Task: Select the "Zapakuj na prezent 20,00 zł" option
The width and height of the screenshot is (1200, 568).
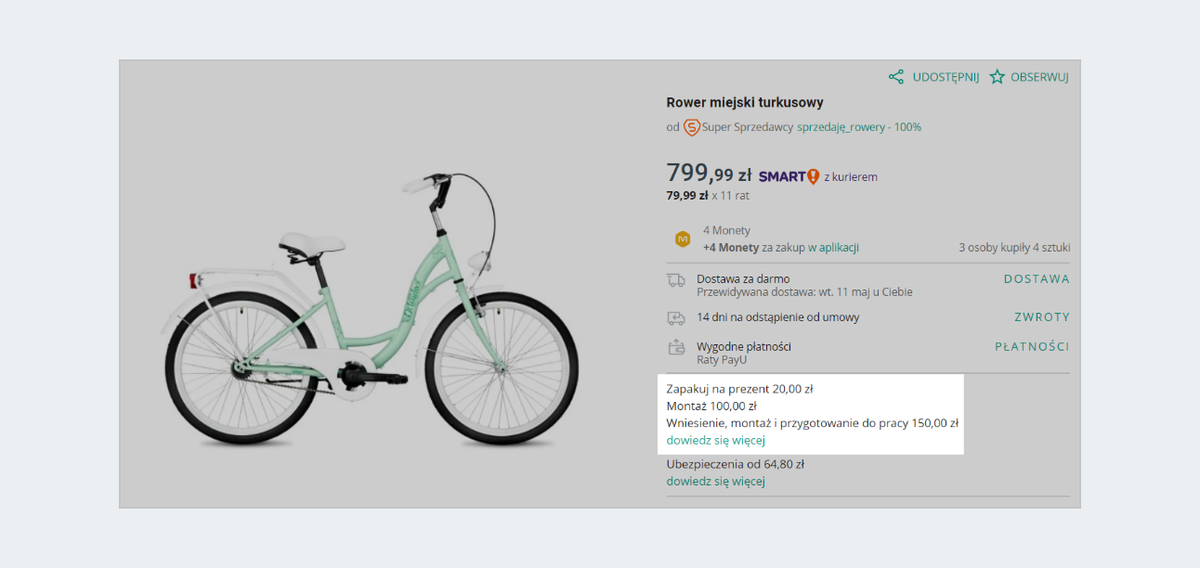Action: tap(740, 388)
